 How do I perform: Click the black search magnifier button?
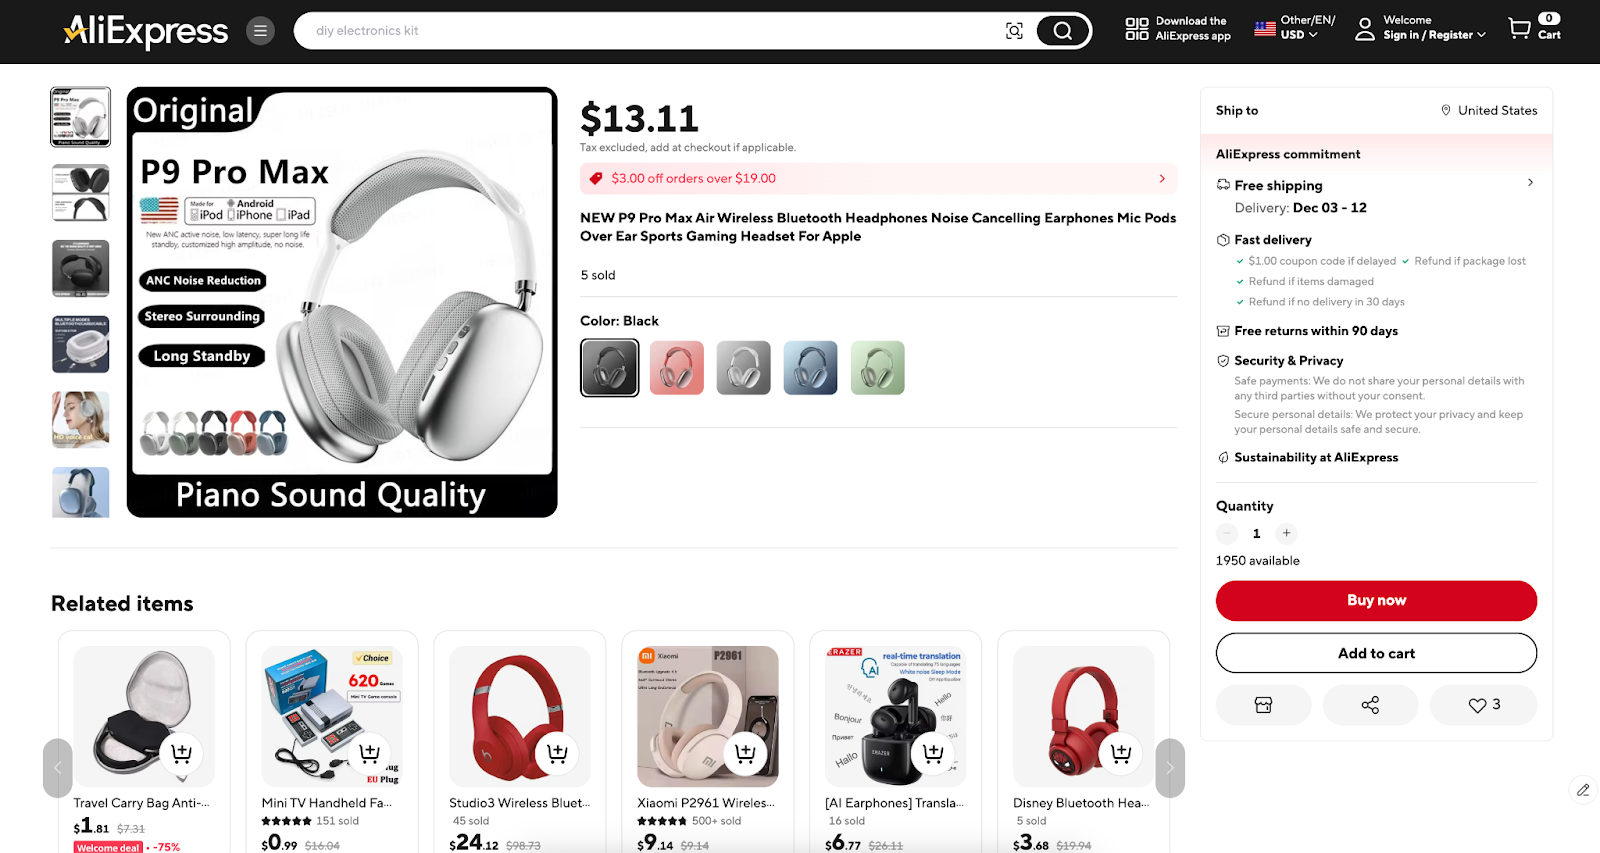click(1062, 31)
